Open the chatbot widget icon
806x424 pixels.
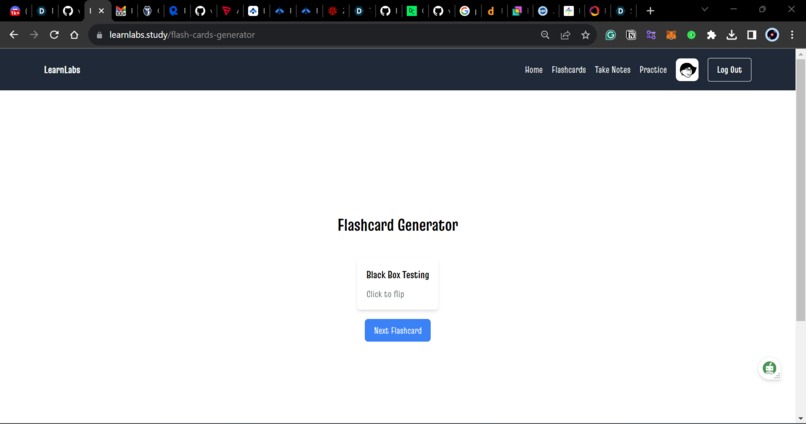tap(770, 368)
